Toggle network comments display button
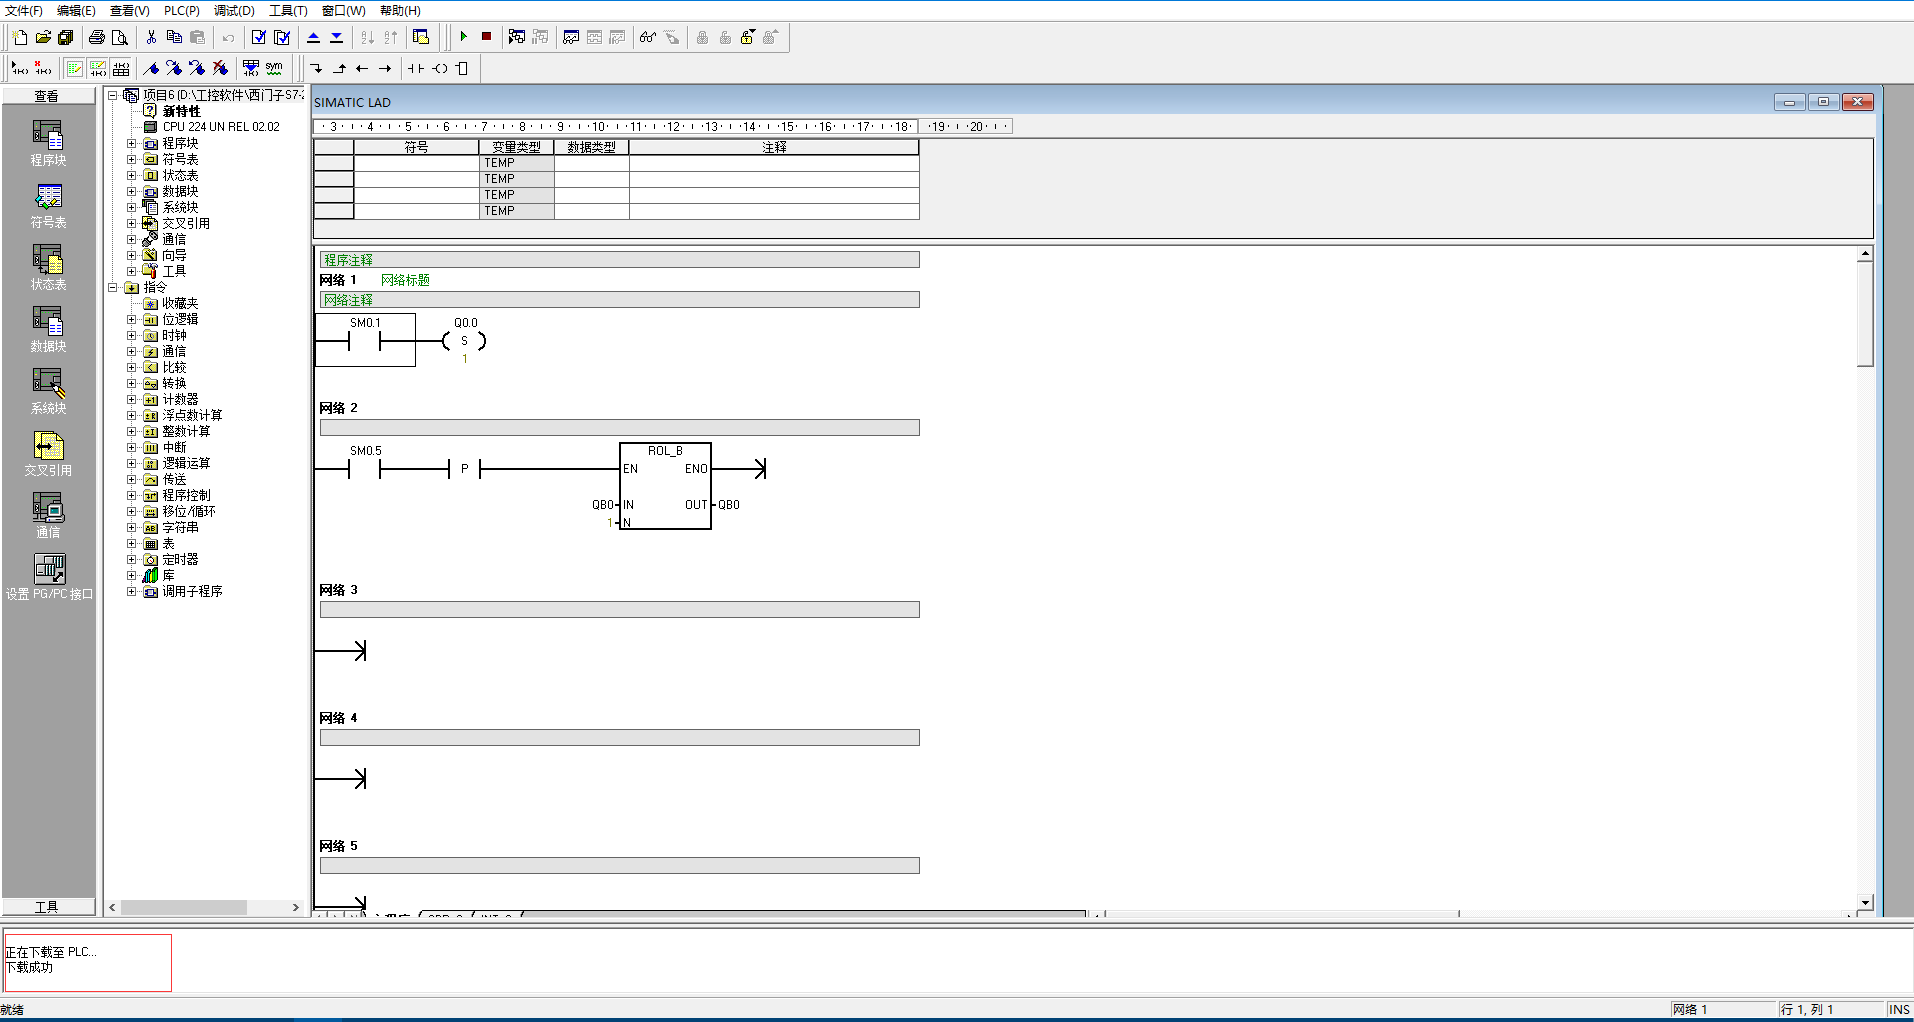 point(98,68)
